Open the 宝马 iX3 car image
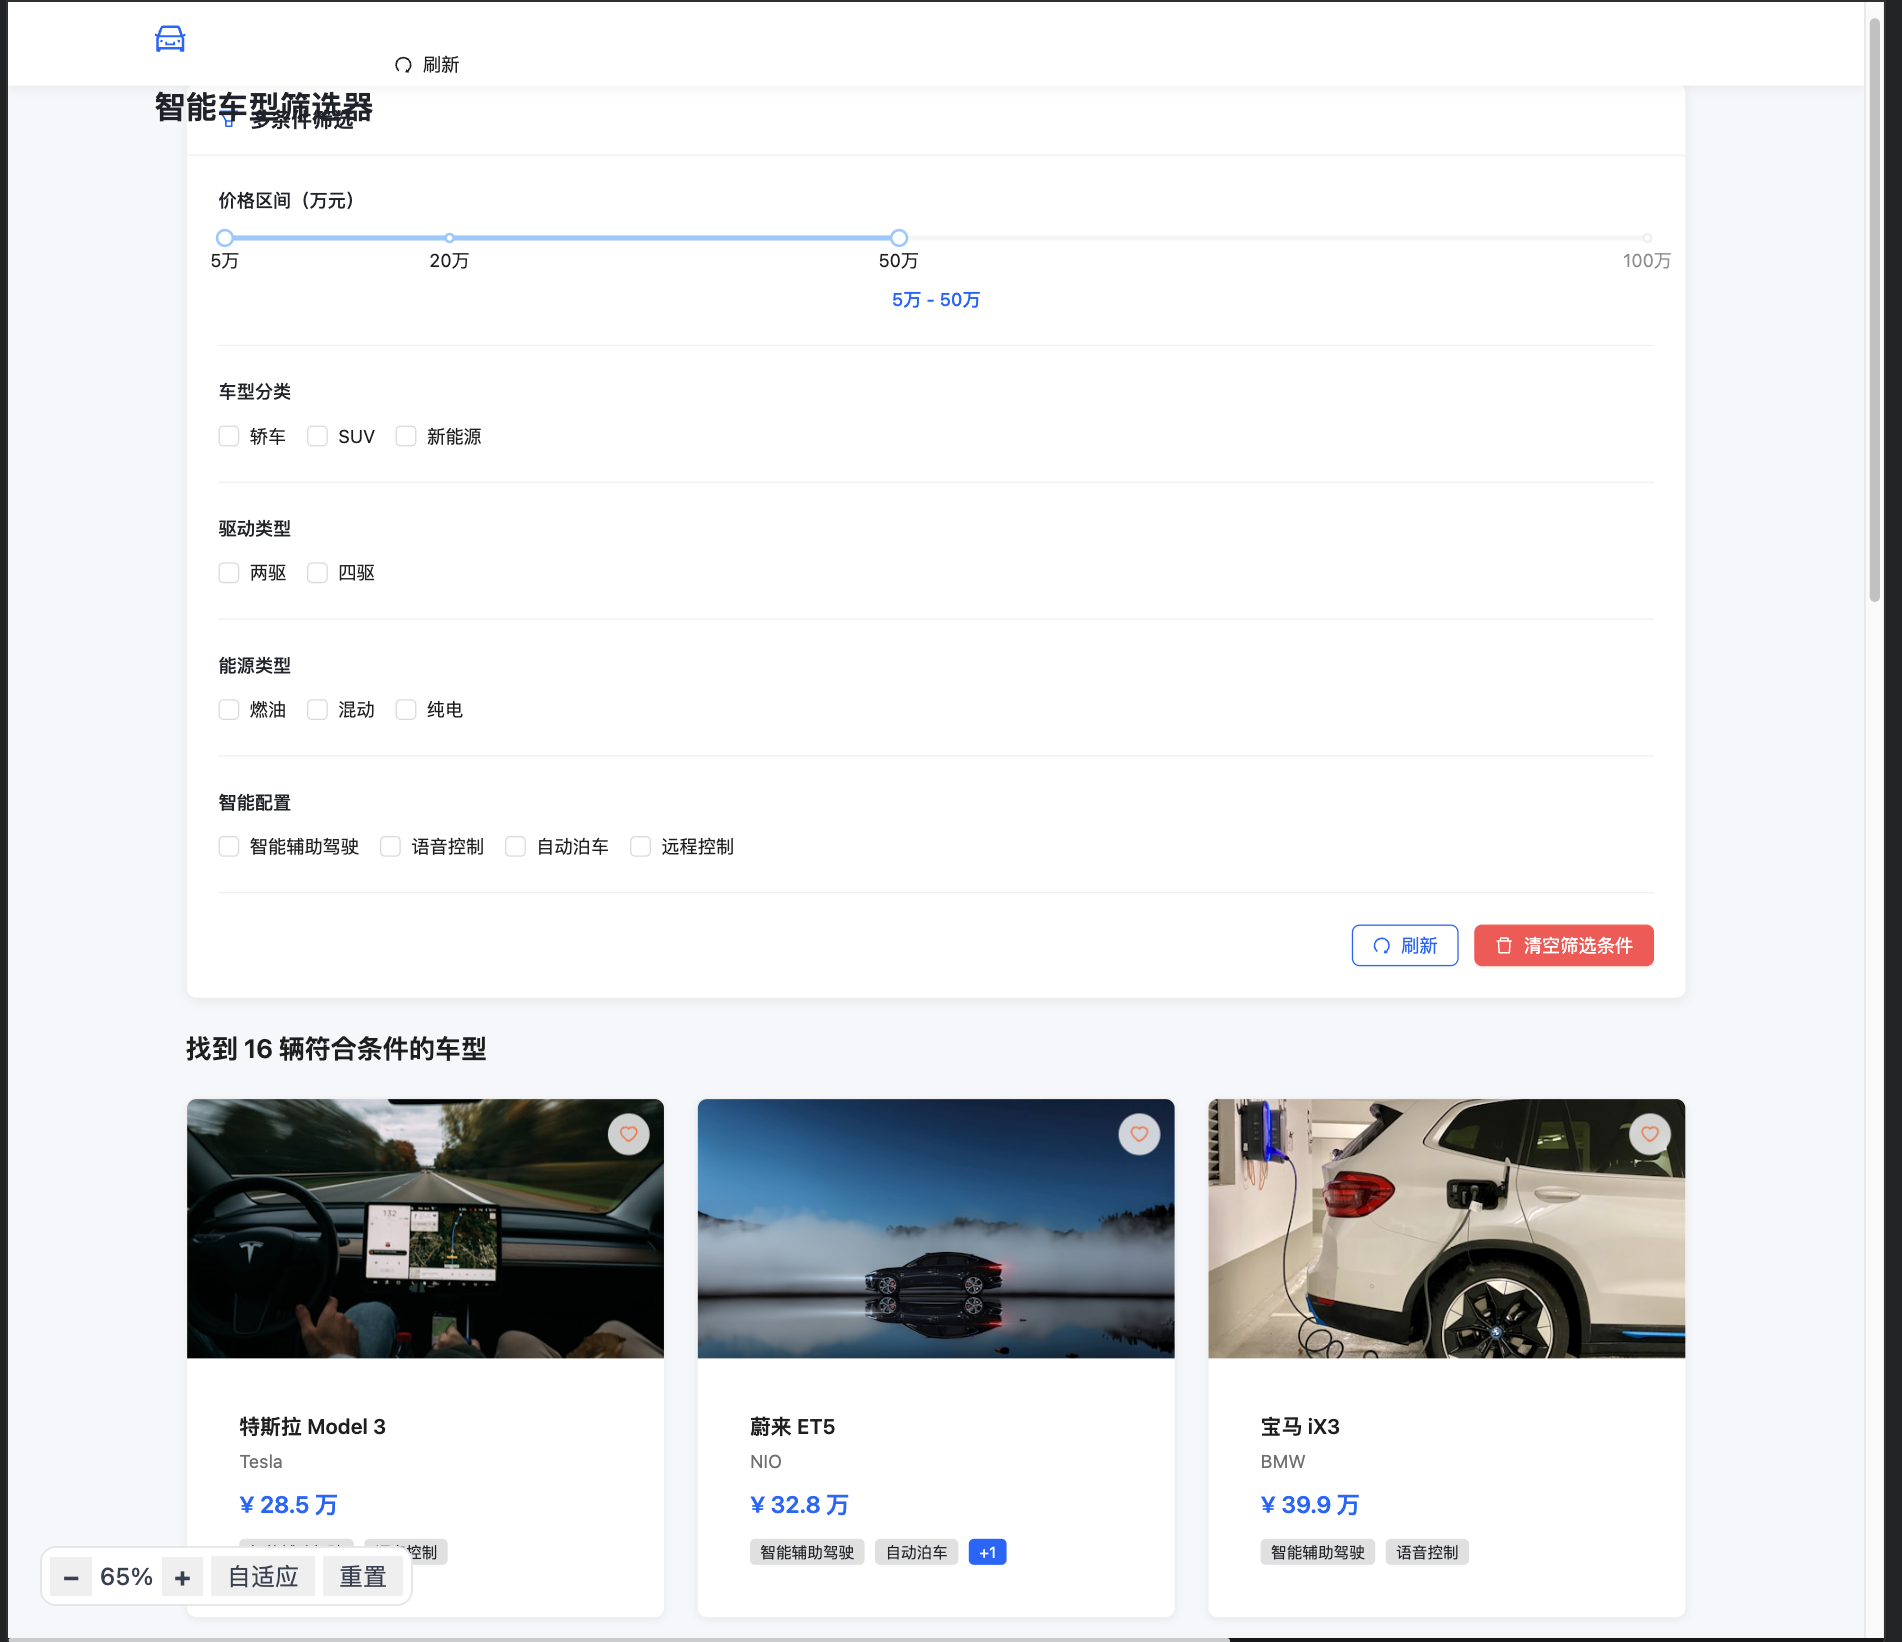The width and height of the screenshot is (1902, 1642). [x=1447, y=1229]
